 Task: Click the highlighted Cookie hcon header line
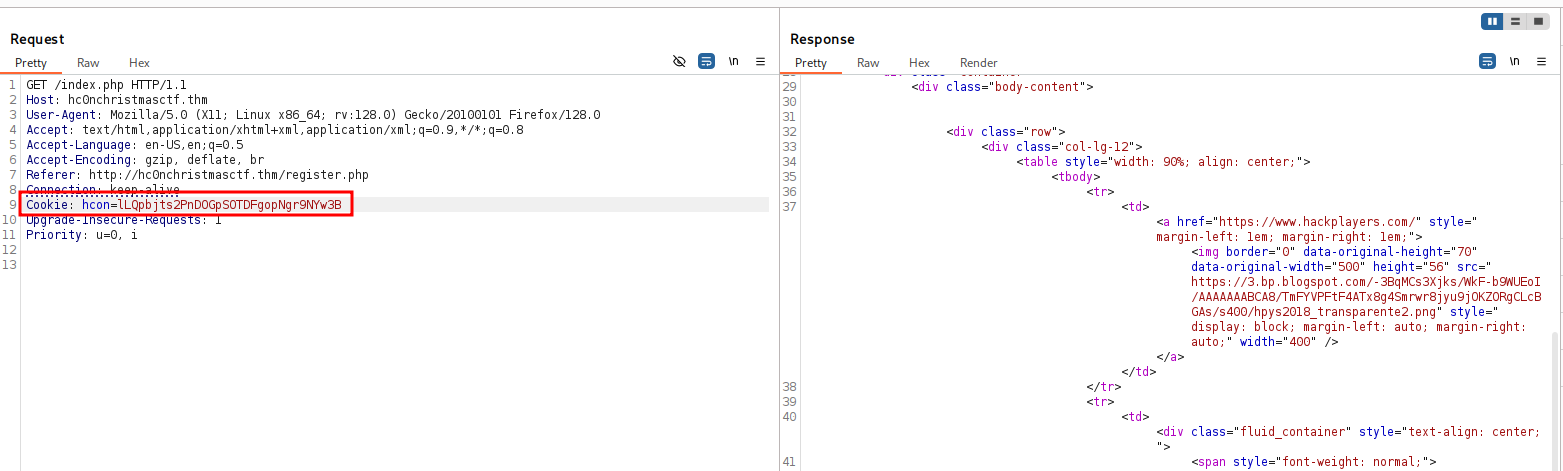tap(184, 205)
